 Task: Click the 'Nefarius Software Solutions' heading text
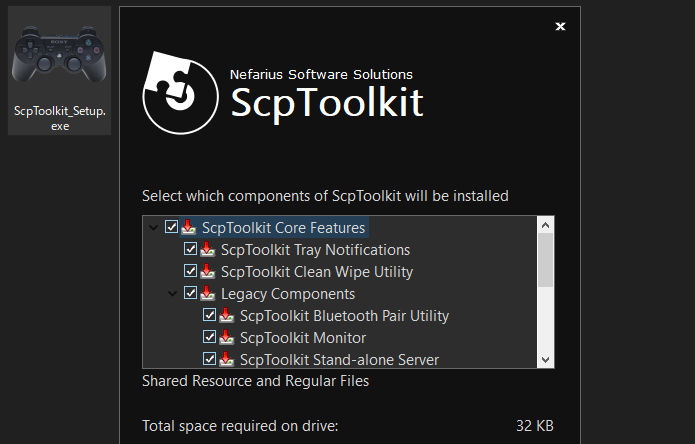coord(321,74)
